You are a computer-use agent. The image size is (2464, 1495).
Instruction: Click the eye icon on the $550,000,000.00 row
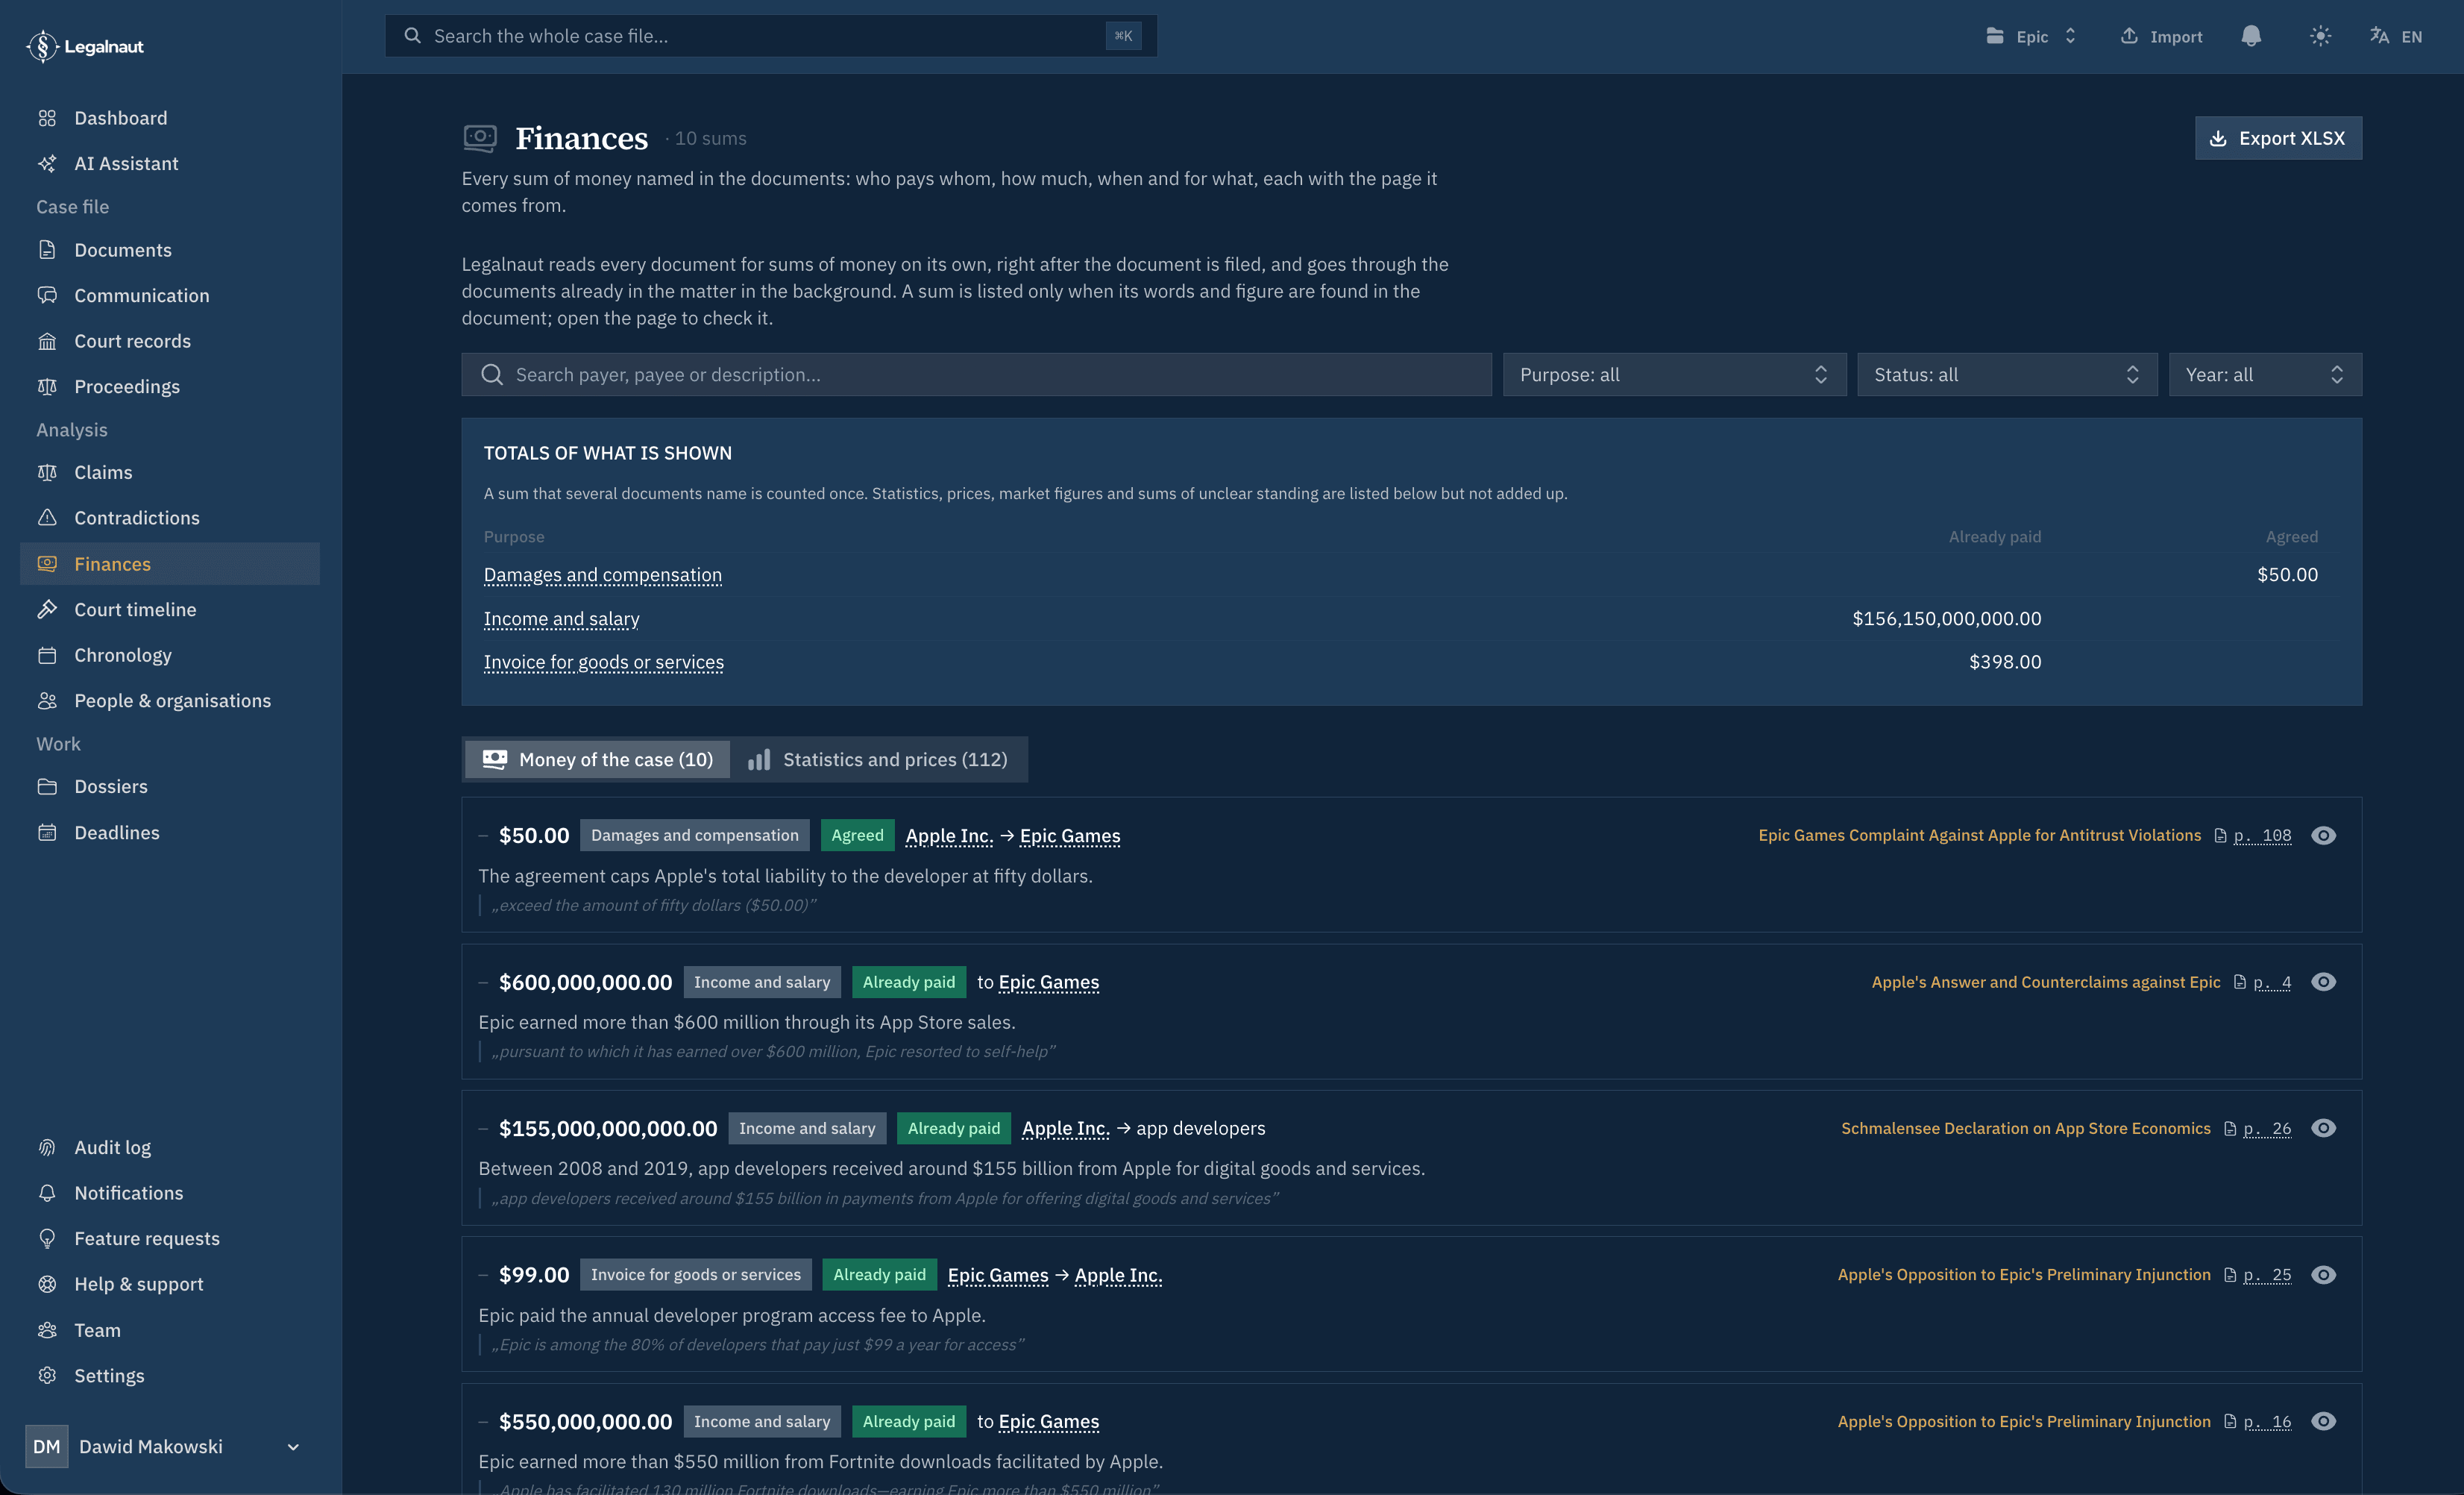pyautogui.click(x=2323, y=1421)
